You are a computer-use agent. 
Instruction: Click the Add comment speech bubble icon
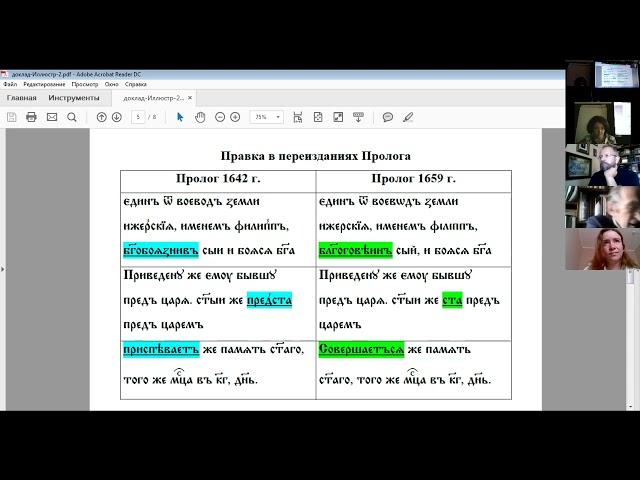click(388, 117)
